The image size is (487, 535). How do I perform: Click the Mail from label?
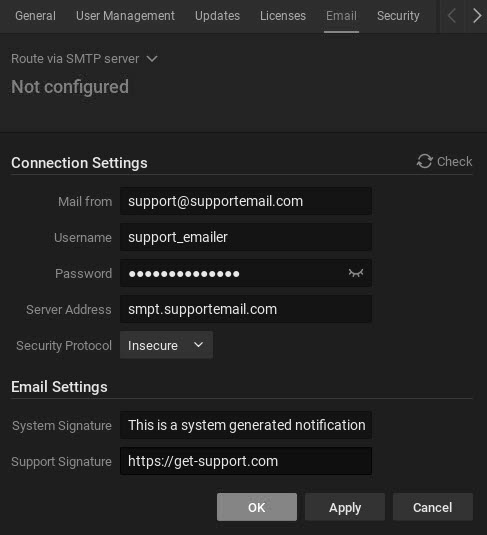tap(85, 201)
